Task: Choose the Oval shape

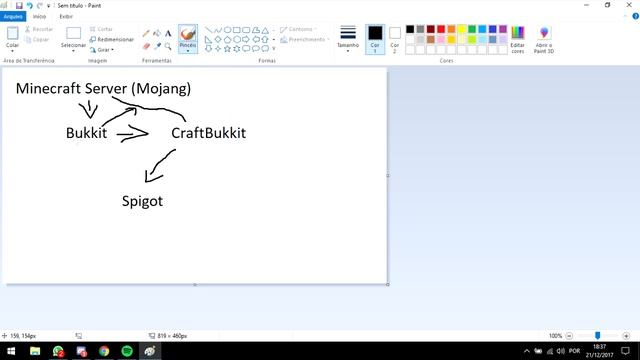Action: coord(227,30)
